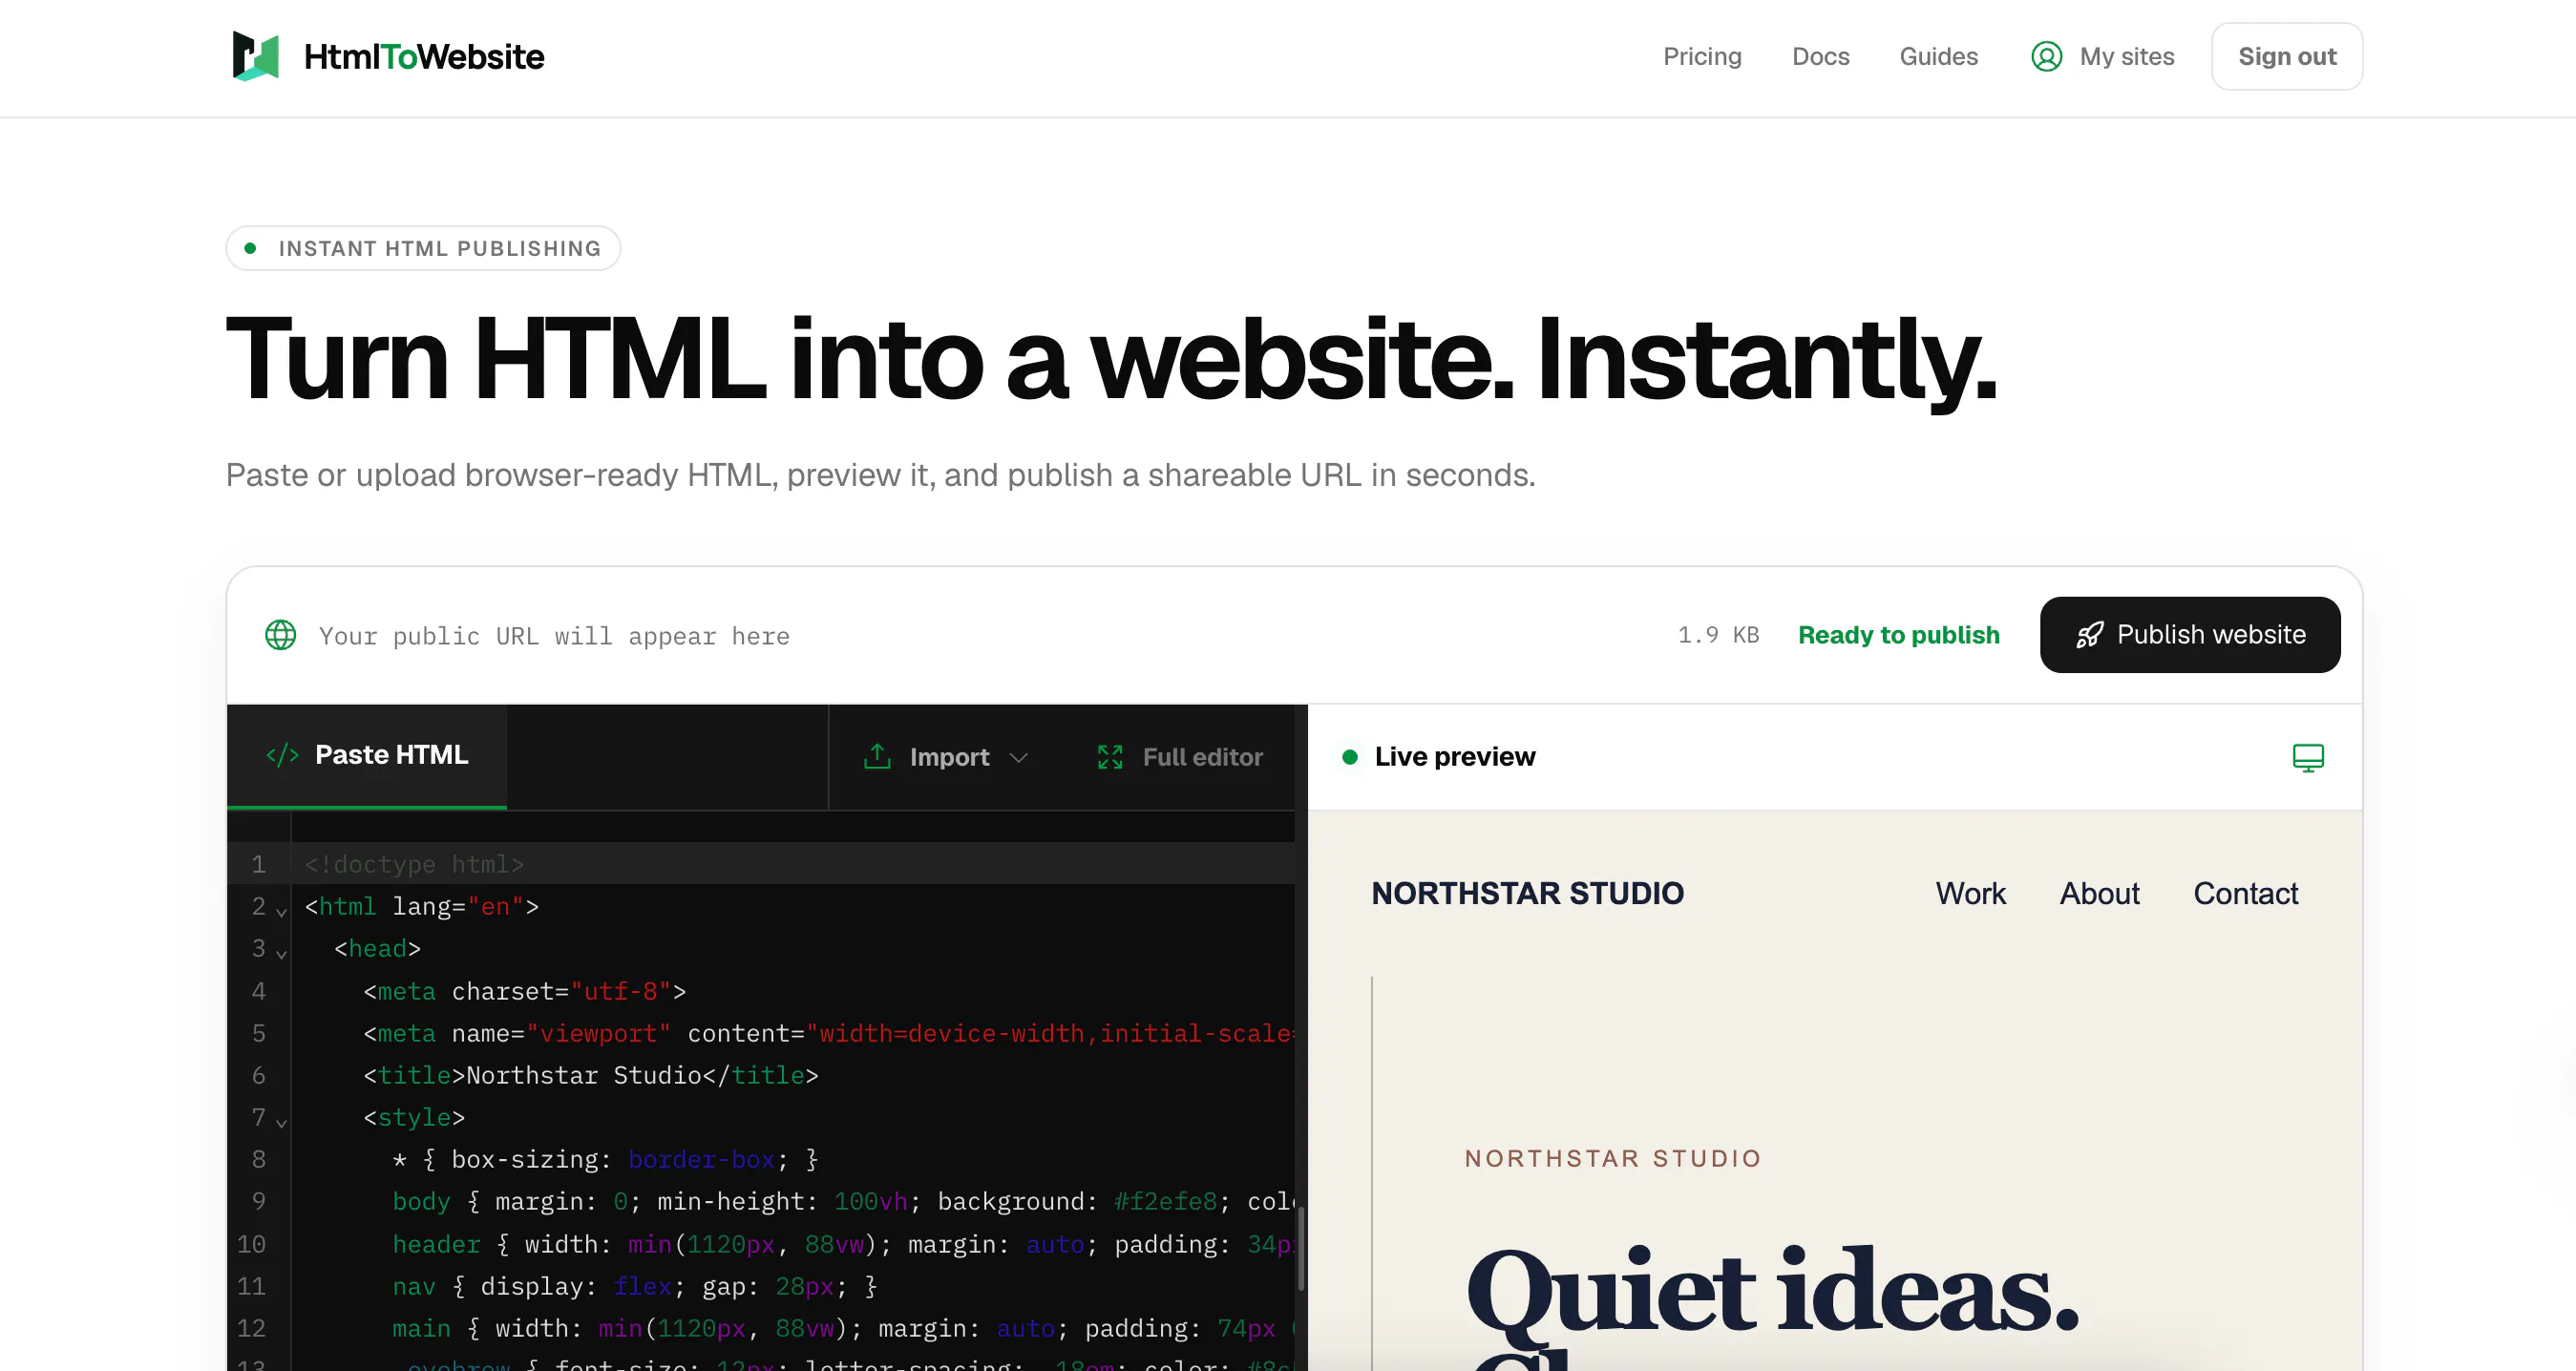Click the My sites user avatar icon
2576x1371 pixels.
[x=2046, y=57]
